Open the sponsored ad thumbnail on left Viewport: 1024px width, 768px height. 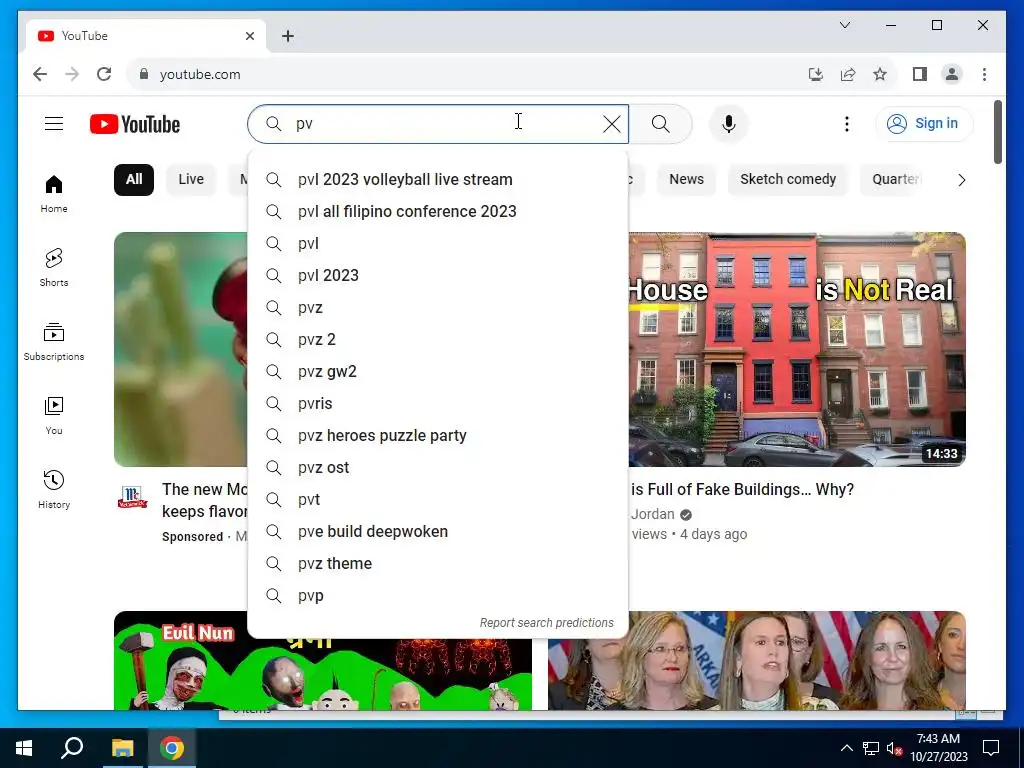point(181,349)
